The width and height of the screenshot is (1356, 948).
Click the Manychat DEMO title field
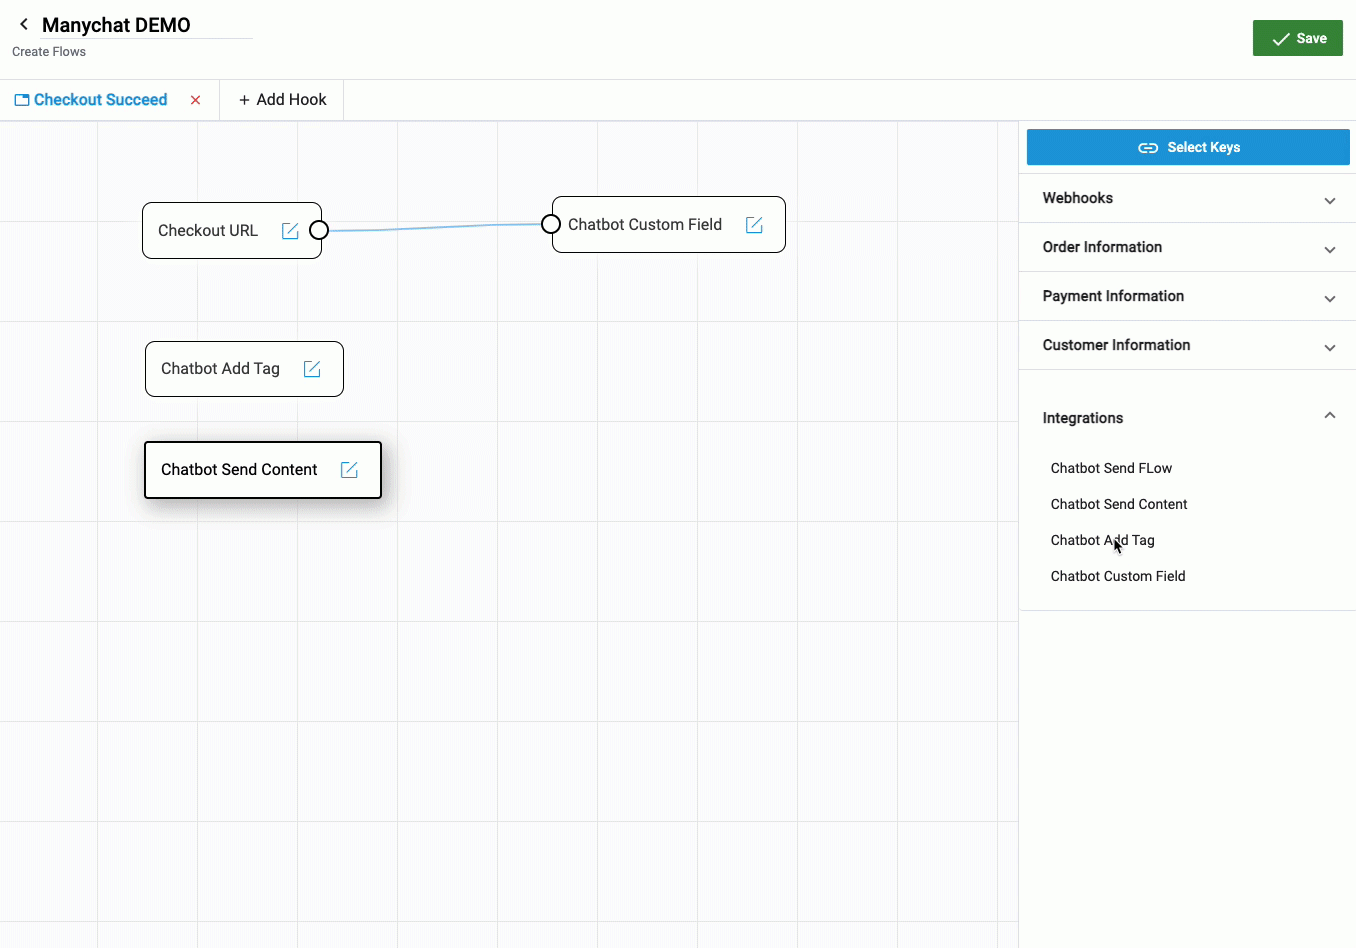tap(147, 25)
